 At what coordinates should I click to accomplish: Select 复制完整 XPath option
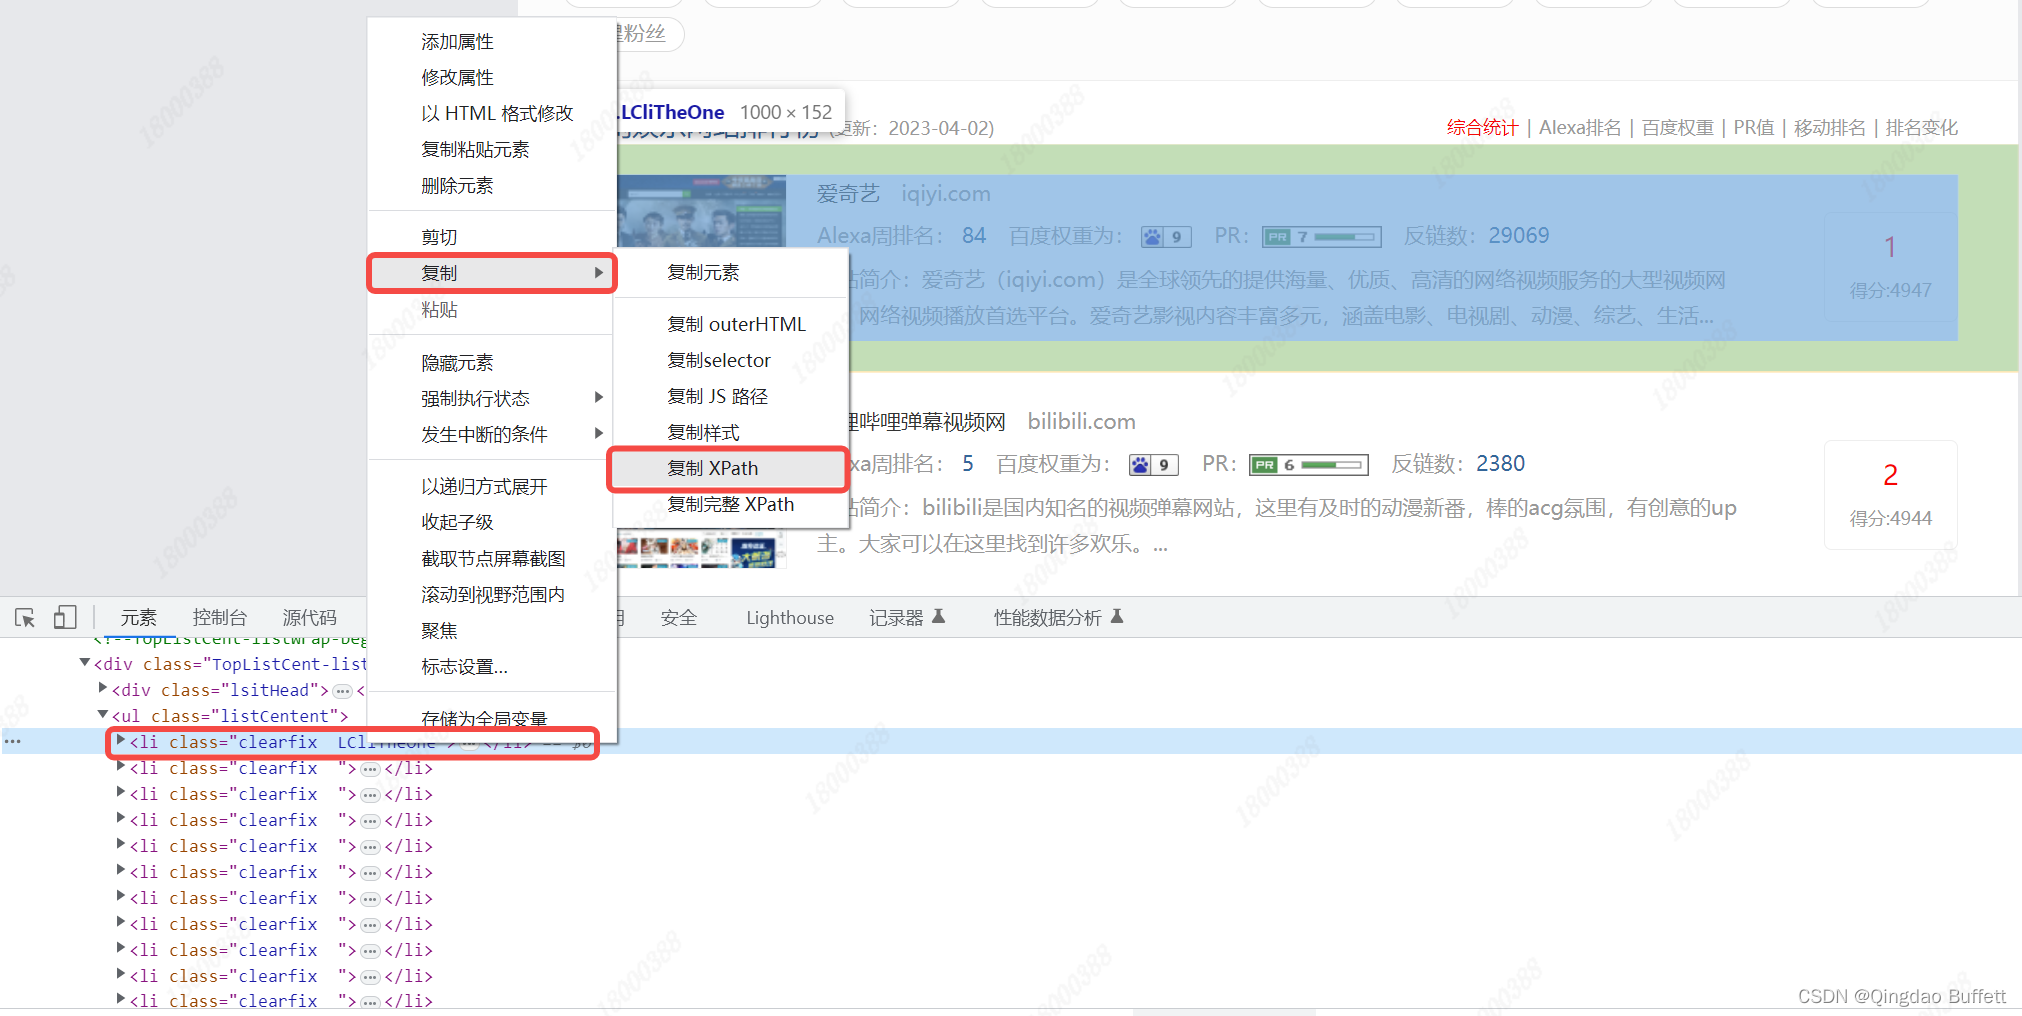[x=731, y=504]
